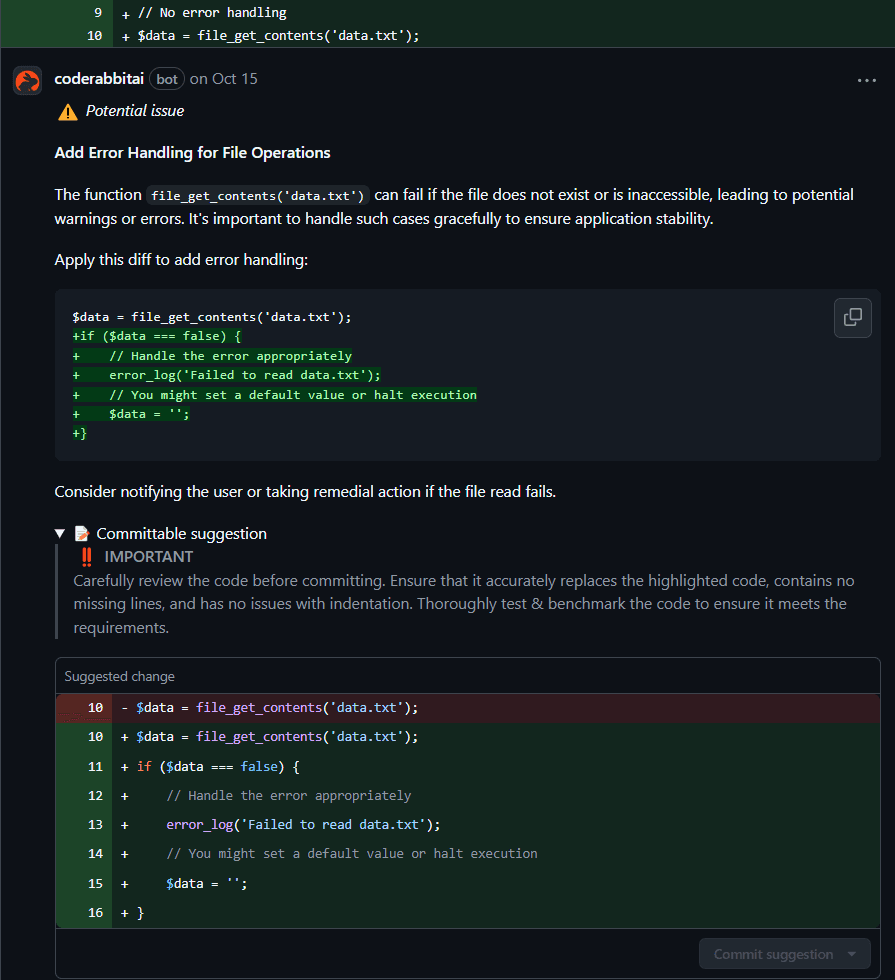Screen dimensions: 895x980
Task: Click the bot badge label
Action: coord(167,79)
